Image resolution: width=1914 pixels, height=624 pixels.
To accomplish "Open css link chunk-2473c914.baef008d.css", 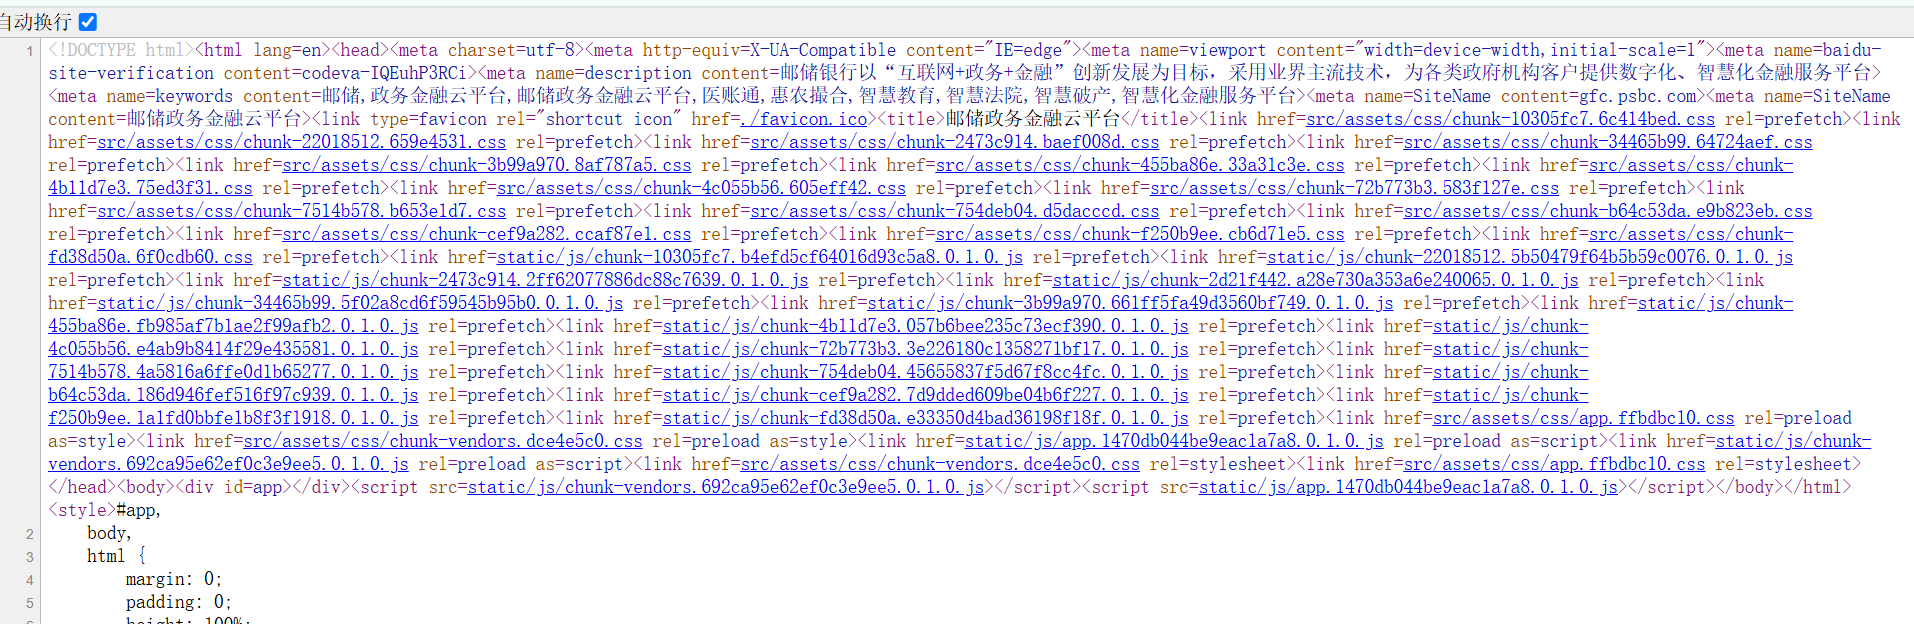I will pos(955,142).
